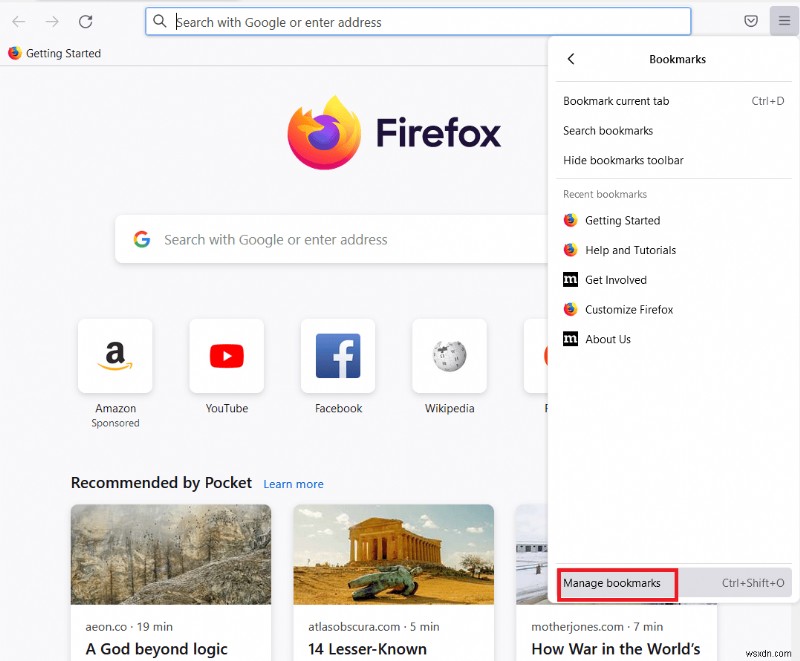Select Bookmark current tab
The height and width of the screenshot is (661, 800).
click(x=617, y=101)
